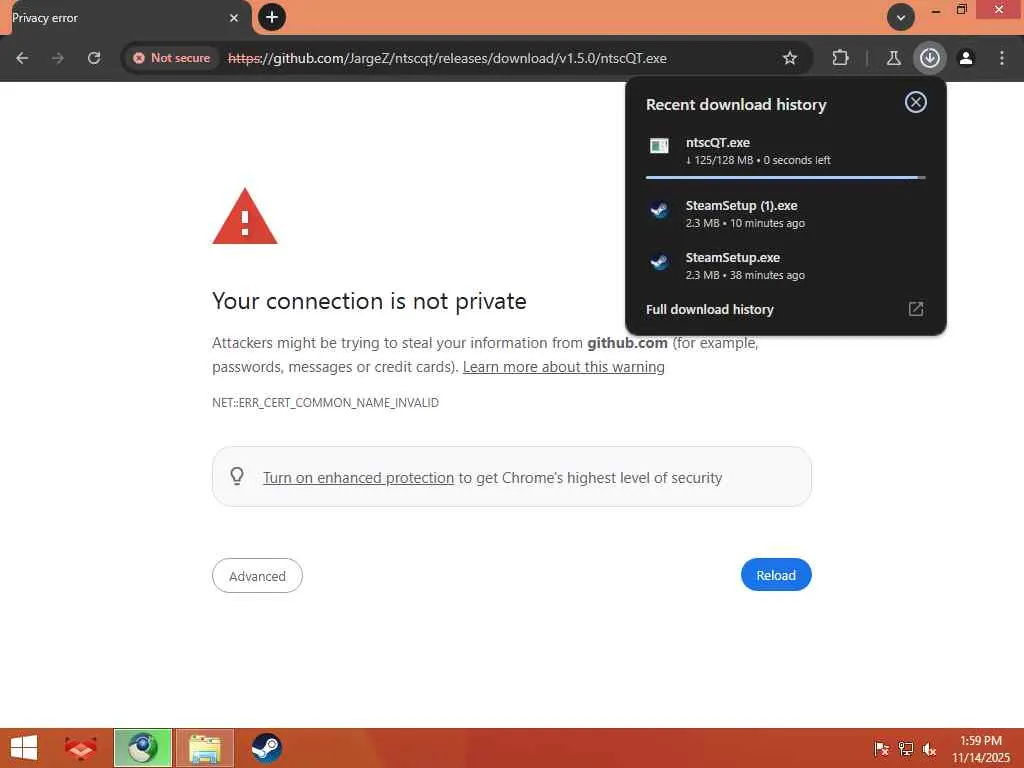The image size is (1024, 768).
Task: Click the lightbulb tip icon
Action: coord(237,476)
